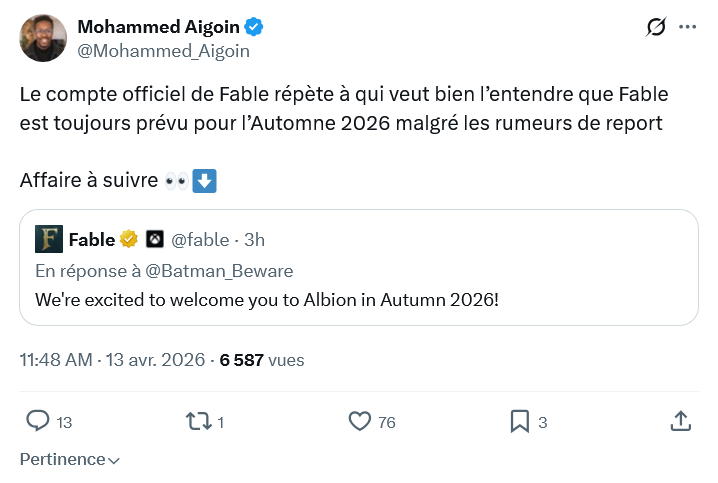
Task: Open the three-dot more options menu
Action: point(687,27)
